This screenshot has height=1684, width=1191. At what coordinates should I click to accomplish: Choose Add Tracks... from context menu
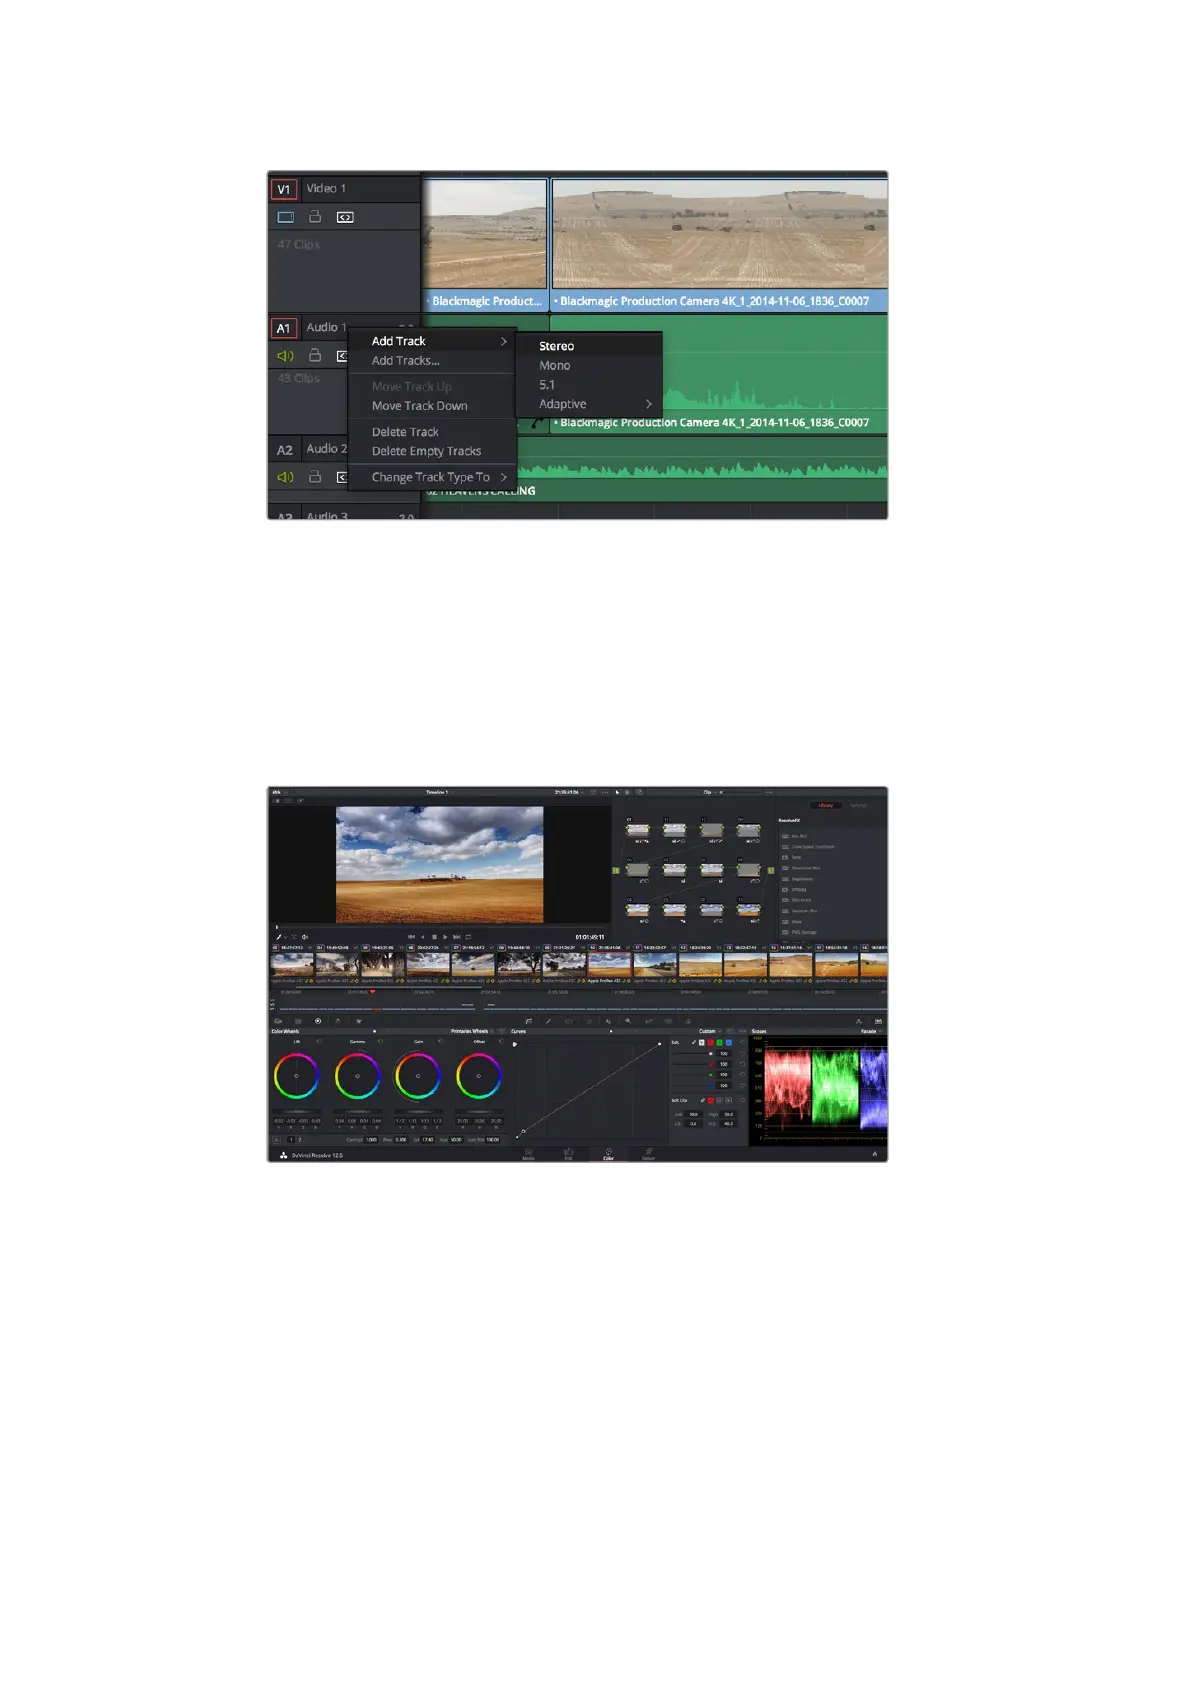click(x=432, y=361)
